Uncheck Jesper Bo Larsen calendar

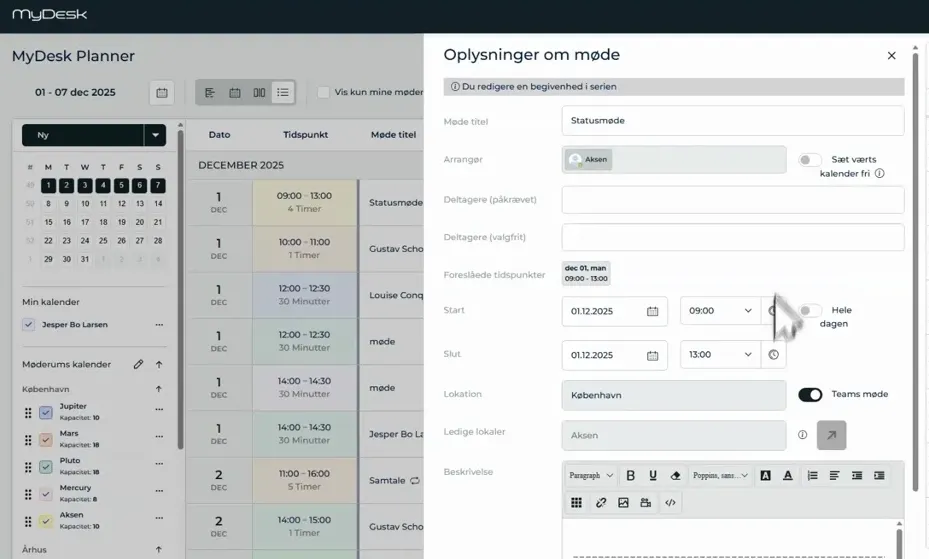point(28,325)
